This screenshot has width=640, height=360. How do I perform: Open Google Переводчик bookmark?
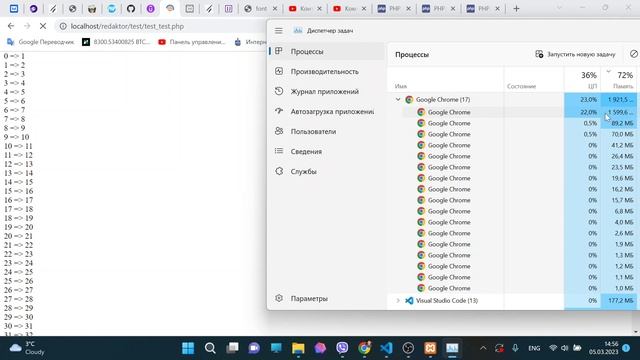click(41, 42)
